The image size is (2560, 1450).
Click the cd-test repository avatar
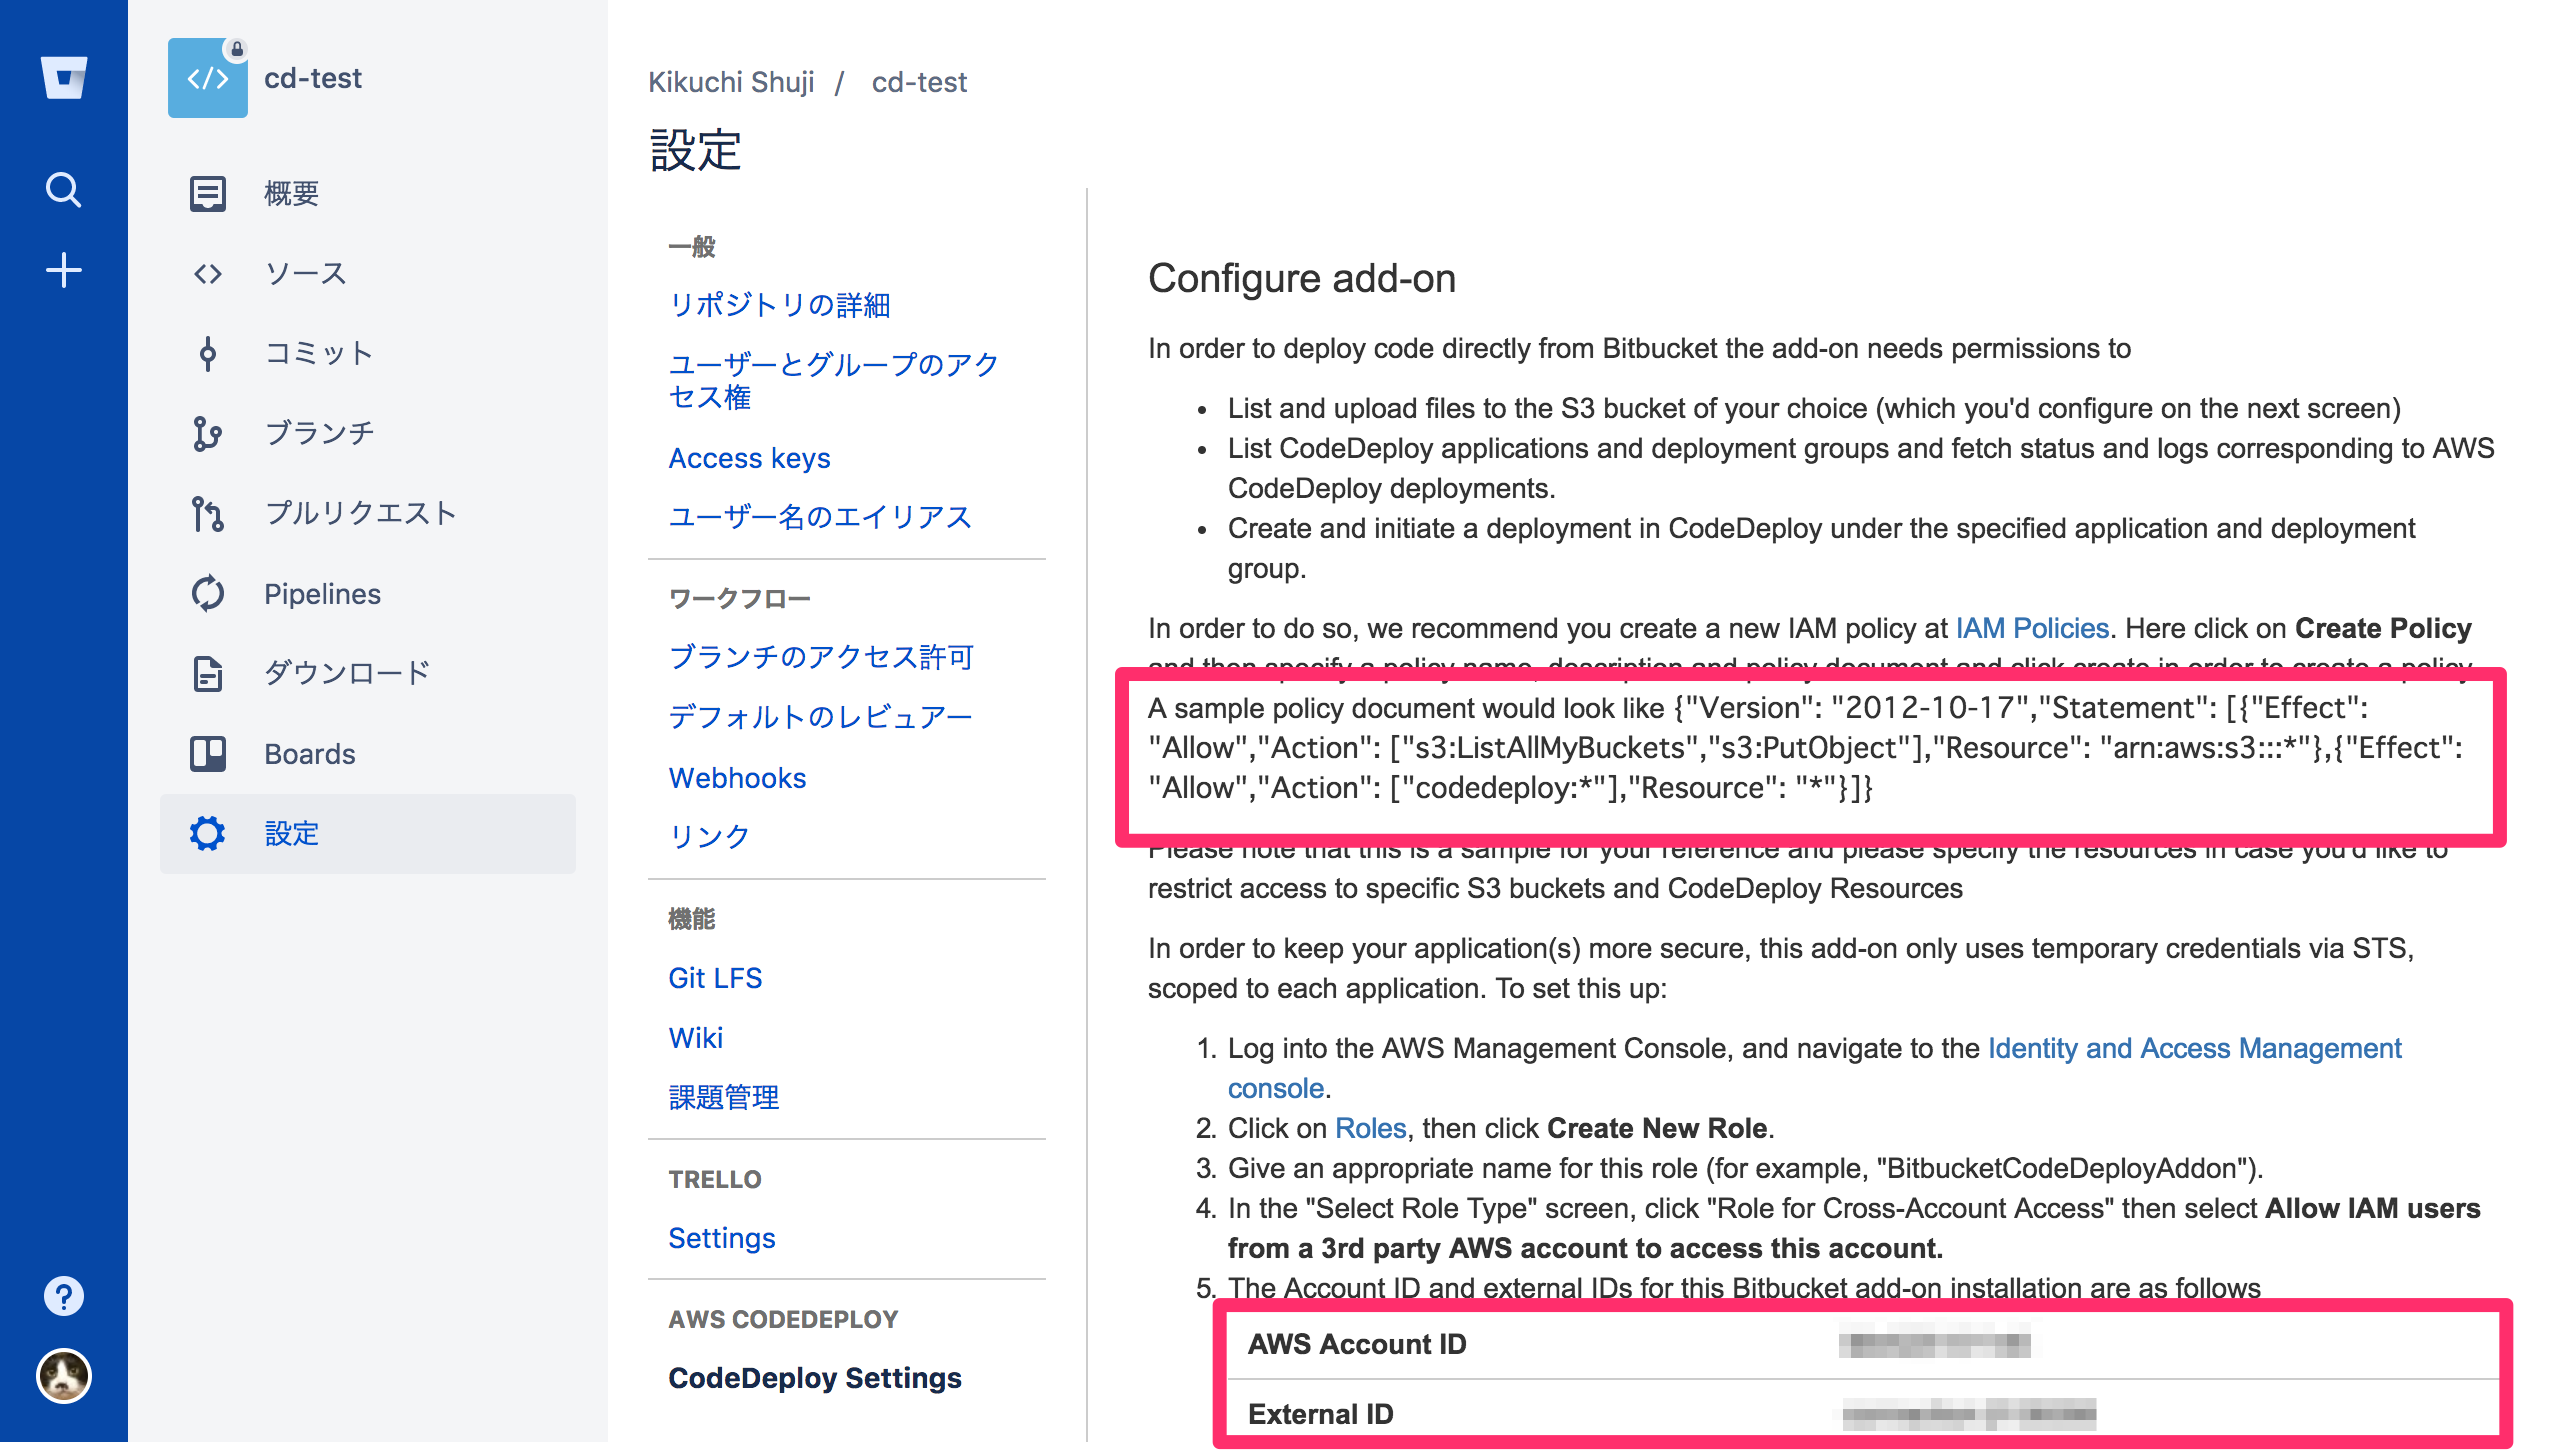207,78
